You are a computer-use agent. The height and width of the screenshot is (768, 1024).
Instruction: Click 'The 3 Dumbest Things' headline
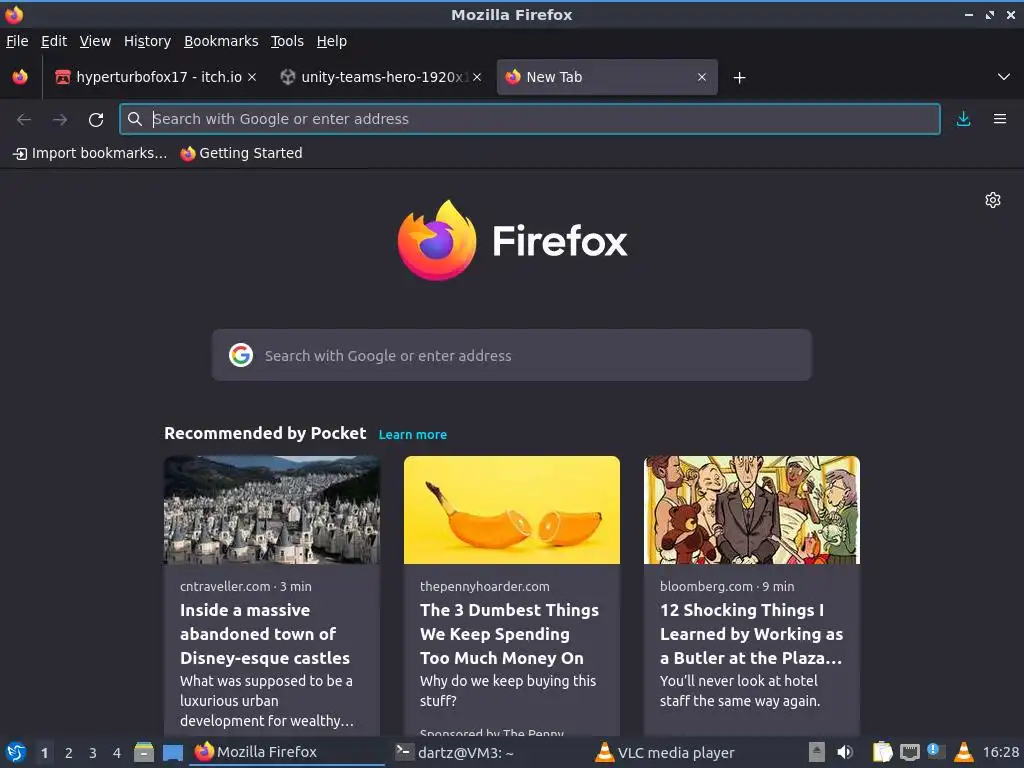[509, 634]
